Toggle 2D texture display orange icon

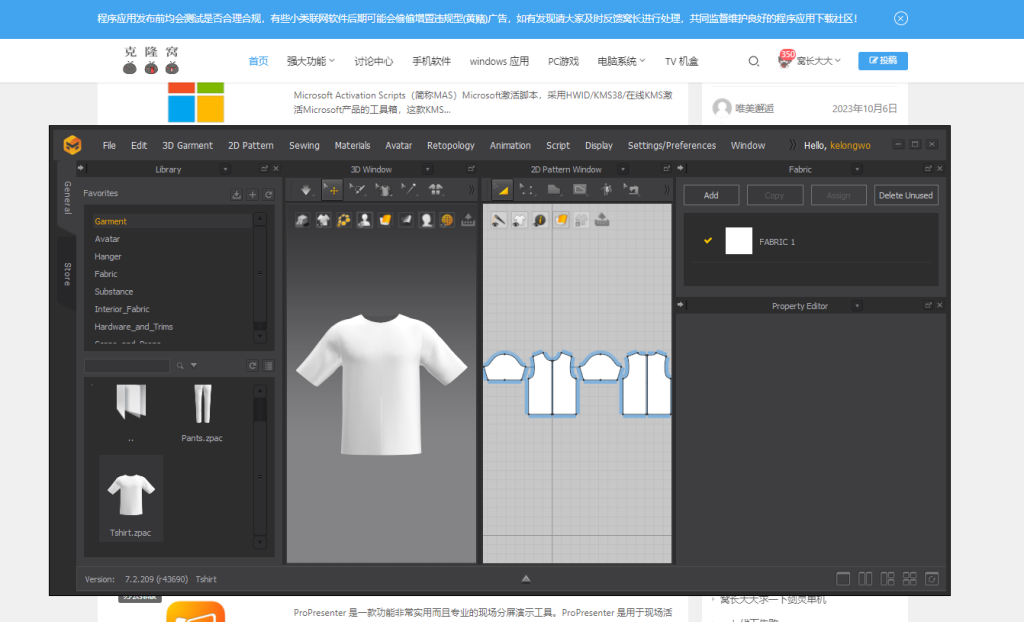pyautogui.click(x=561, y=221)
